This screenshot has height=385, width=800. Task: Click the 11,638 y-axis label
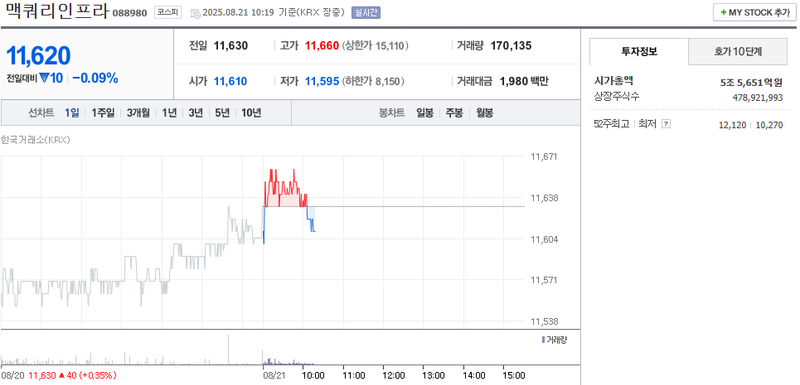point(543,198)
